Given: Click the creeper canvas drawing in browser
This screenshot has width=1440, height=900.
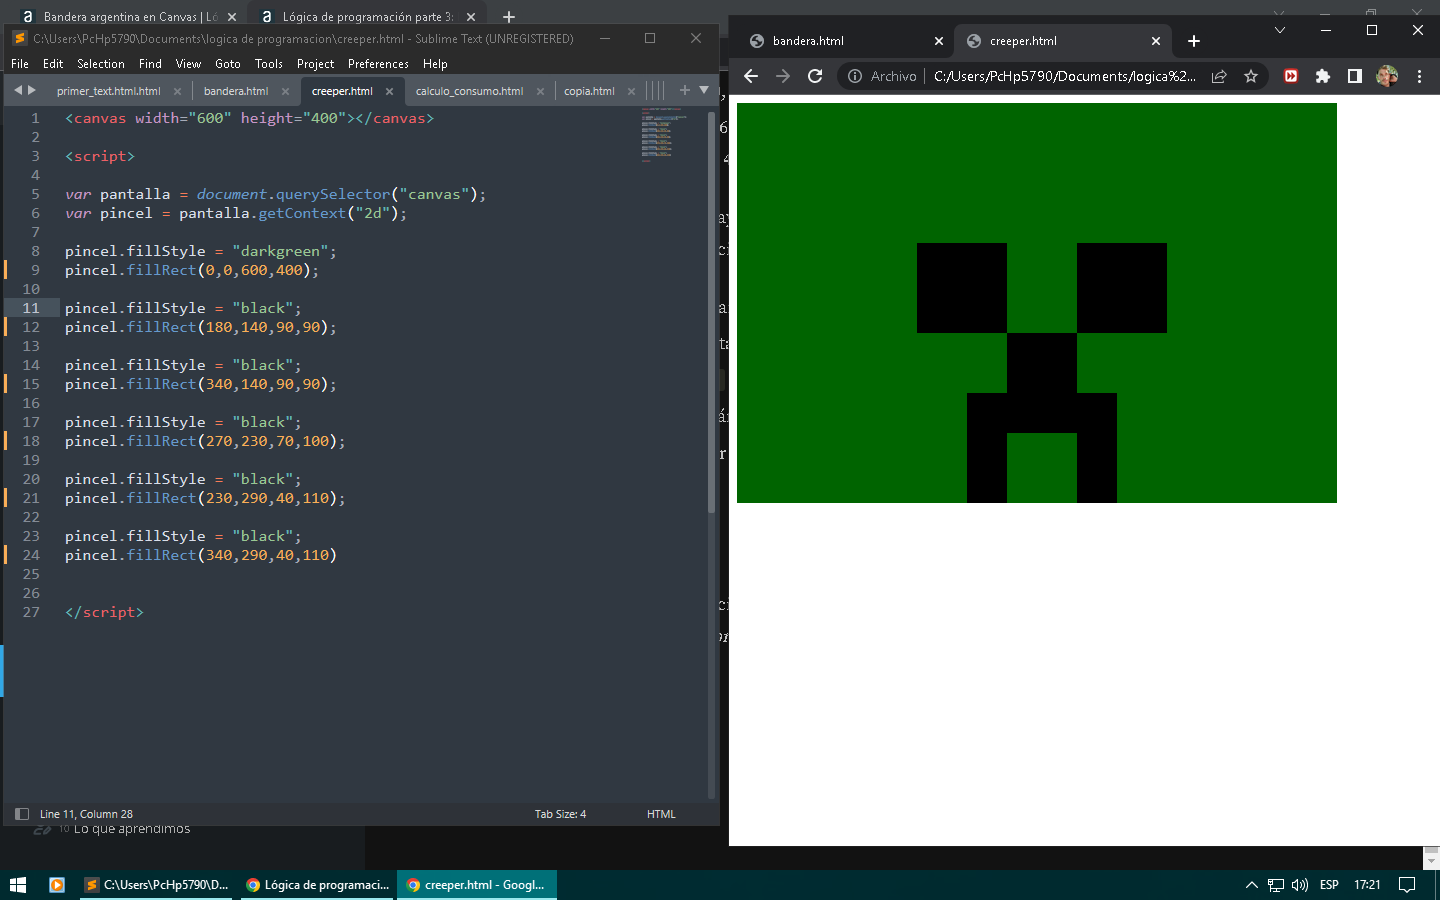Looking at the screenshot, I should pyautogui.click(x=1037, y=303).
